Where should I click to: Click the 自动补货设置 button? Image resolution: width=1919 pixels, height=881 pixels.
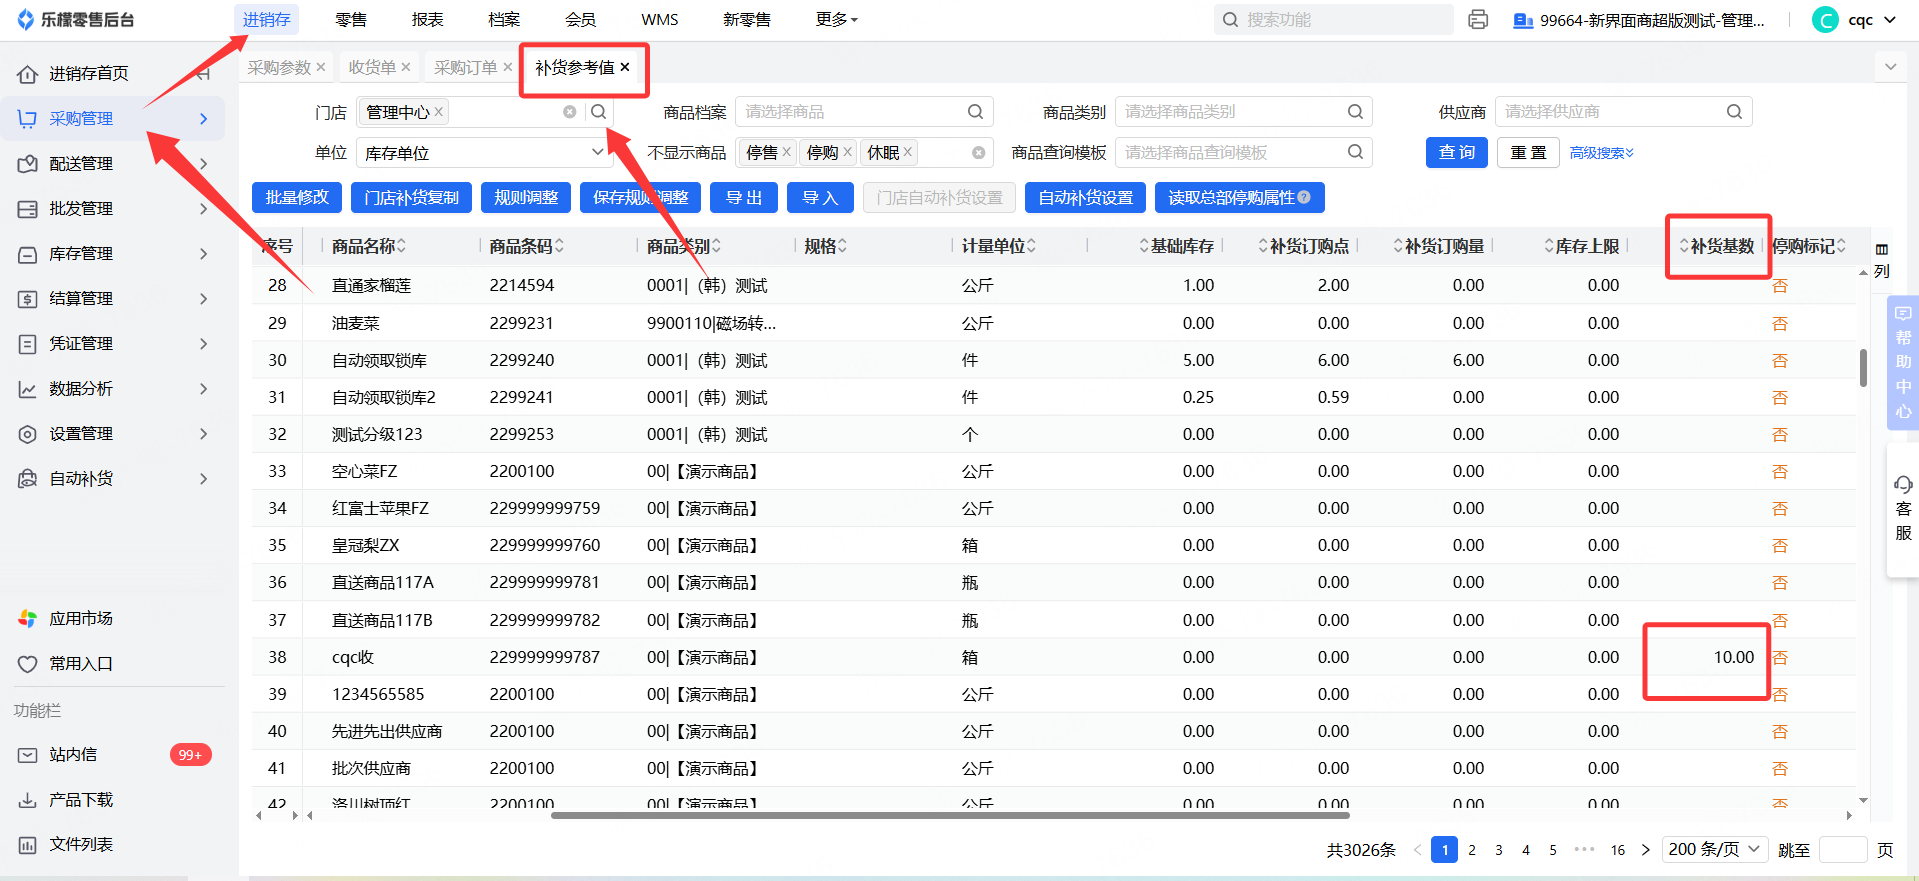[x=1086, y=198]
